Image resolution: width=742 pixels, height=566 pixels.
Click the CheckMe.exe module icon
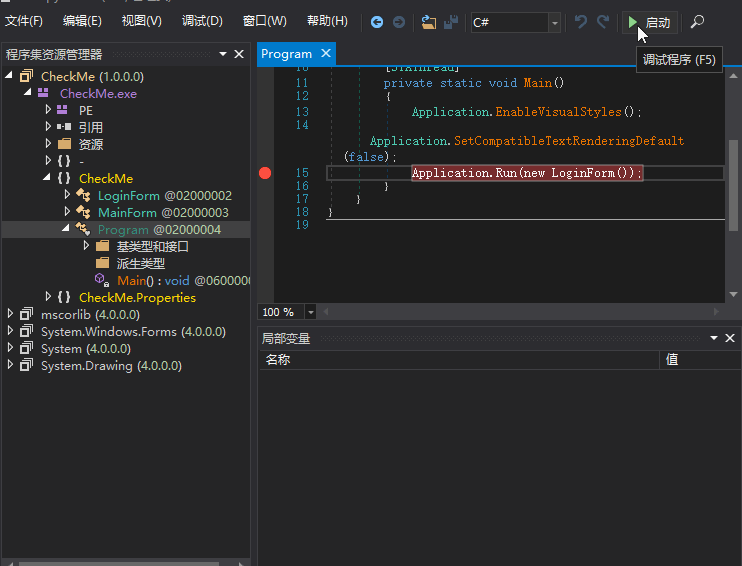43,93
